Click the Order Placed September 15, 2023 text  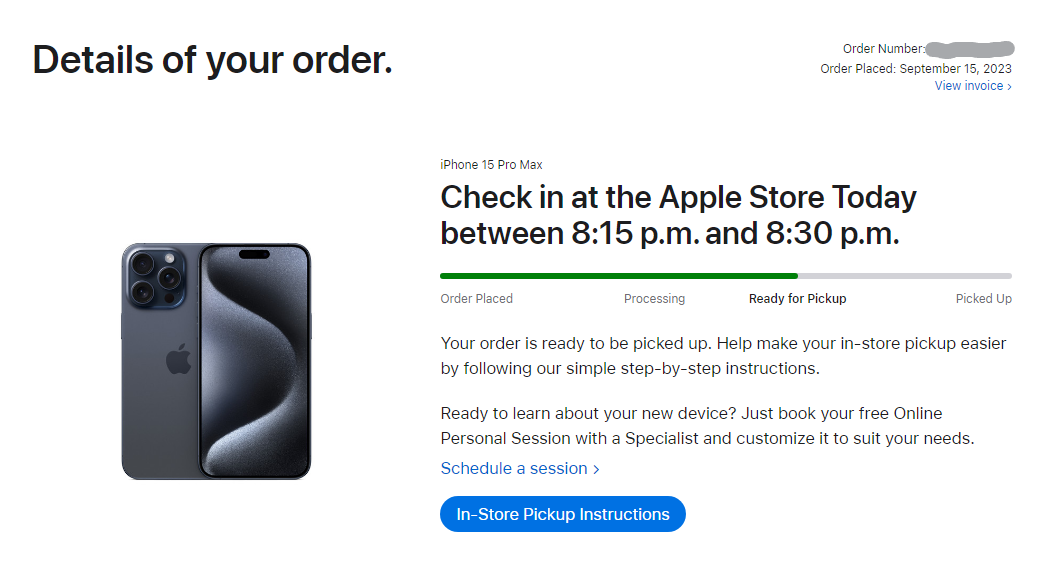(x=916, y=69)
